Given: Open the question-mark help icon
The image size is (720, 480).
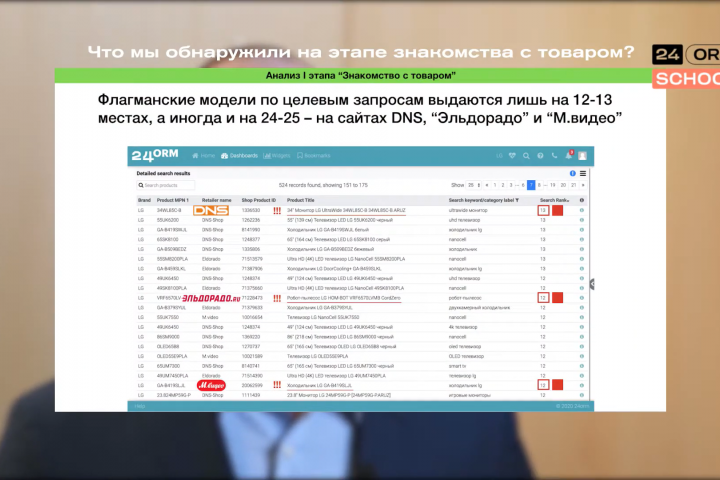Looking at the screenshot, I should click(540, 156).
